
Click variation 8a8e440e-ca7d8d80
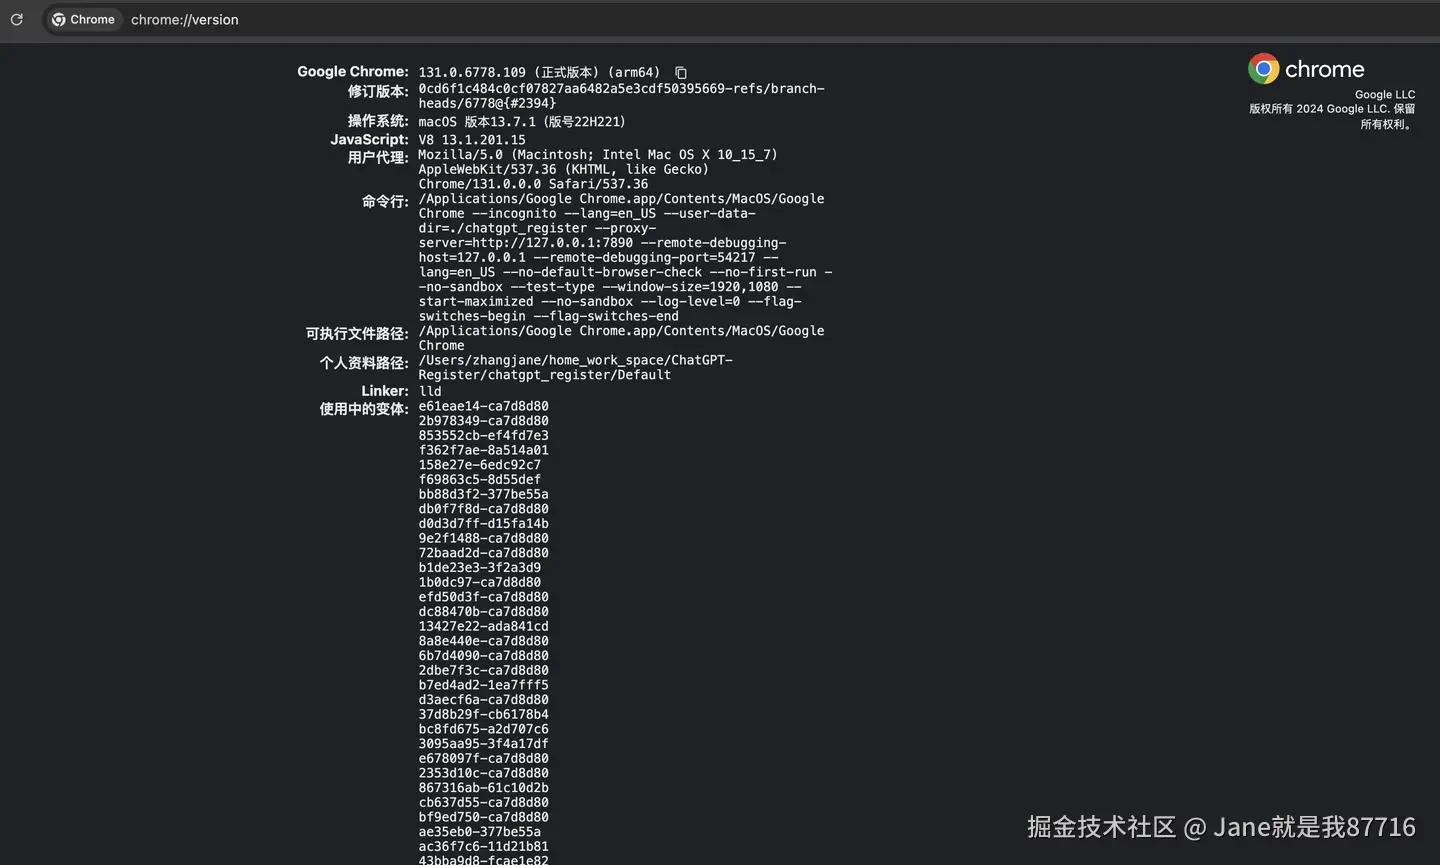[483, 641]
